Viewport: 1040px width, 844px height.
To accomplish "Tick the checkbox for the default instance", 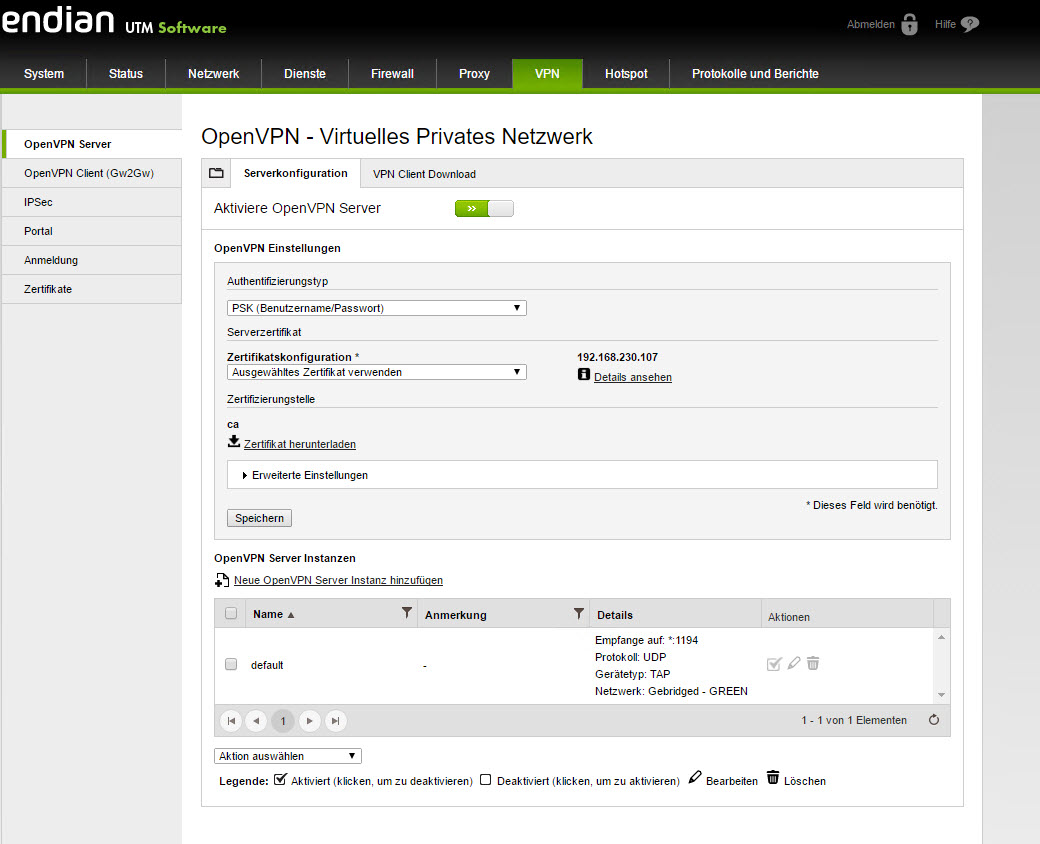I will click(x=231, y=664).
